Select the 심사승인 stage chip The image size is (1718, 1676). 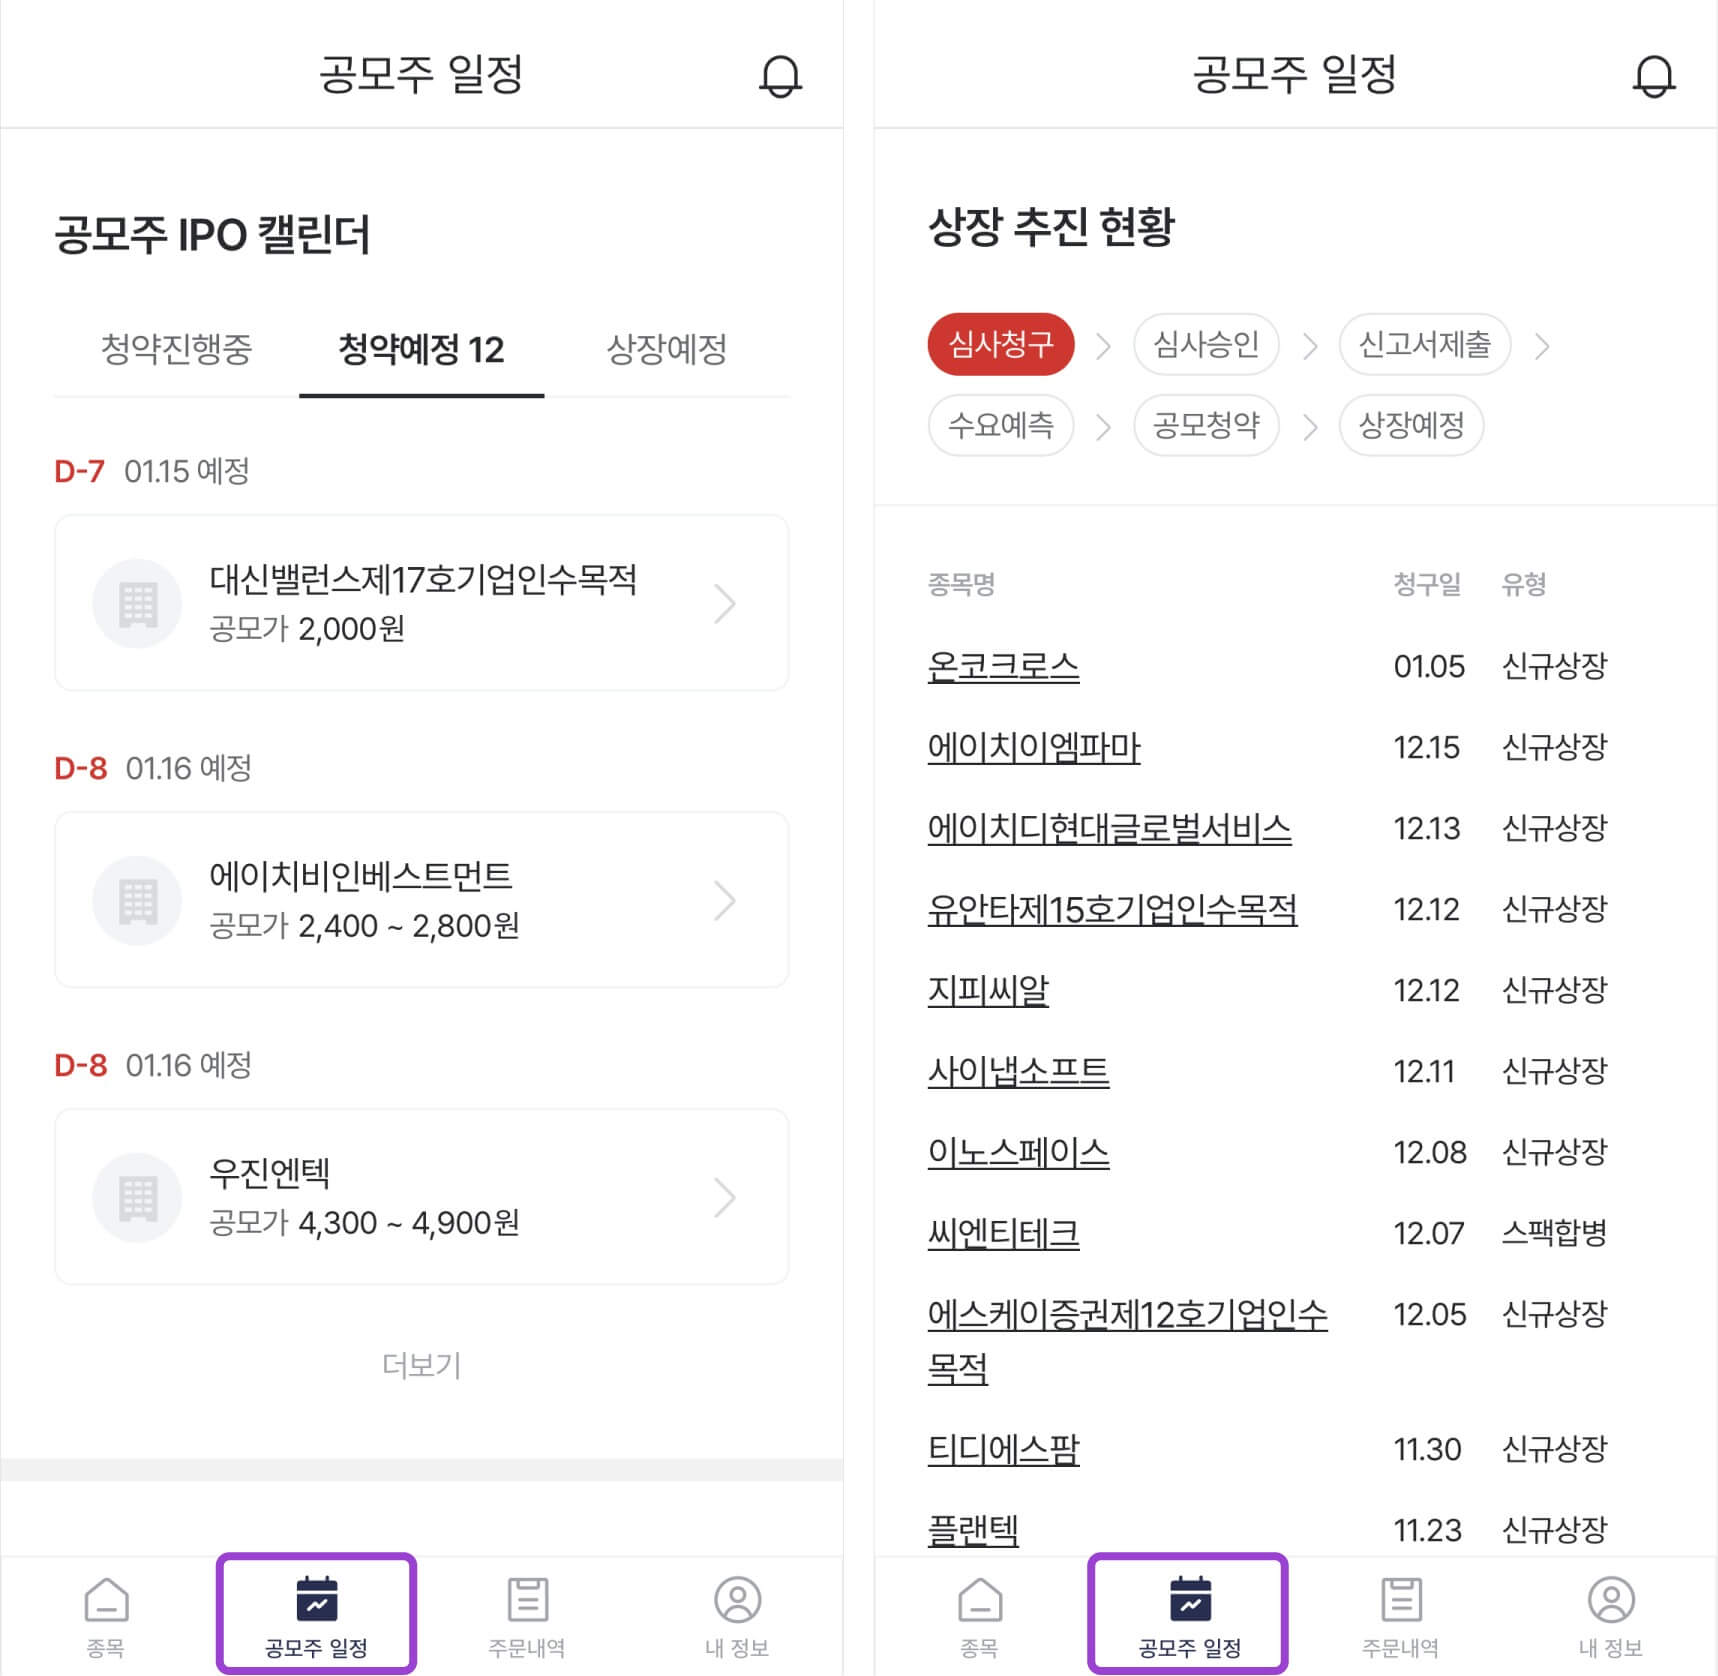tap(1206, 345)
